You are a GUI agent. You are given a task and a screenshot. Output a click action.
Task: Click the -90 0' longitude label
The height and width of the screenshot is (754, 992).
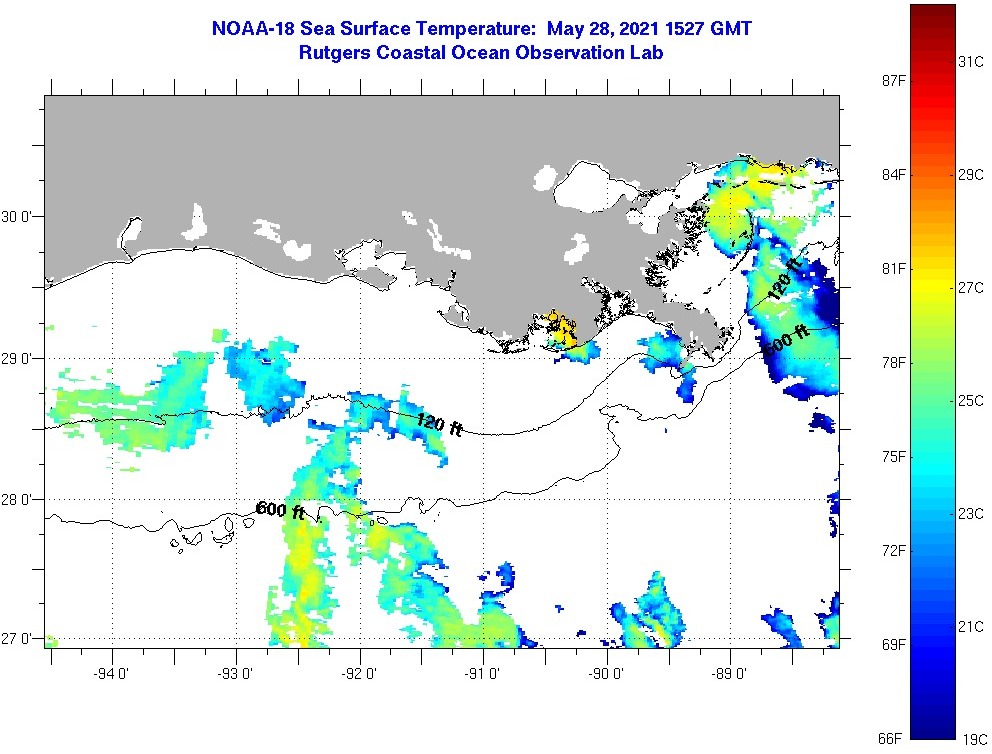[x=605, y=674]
